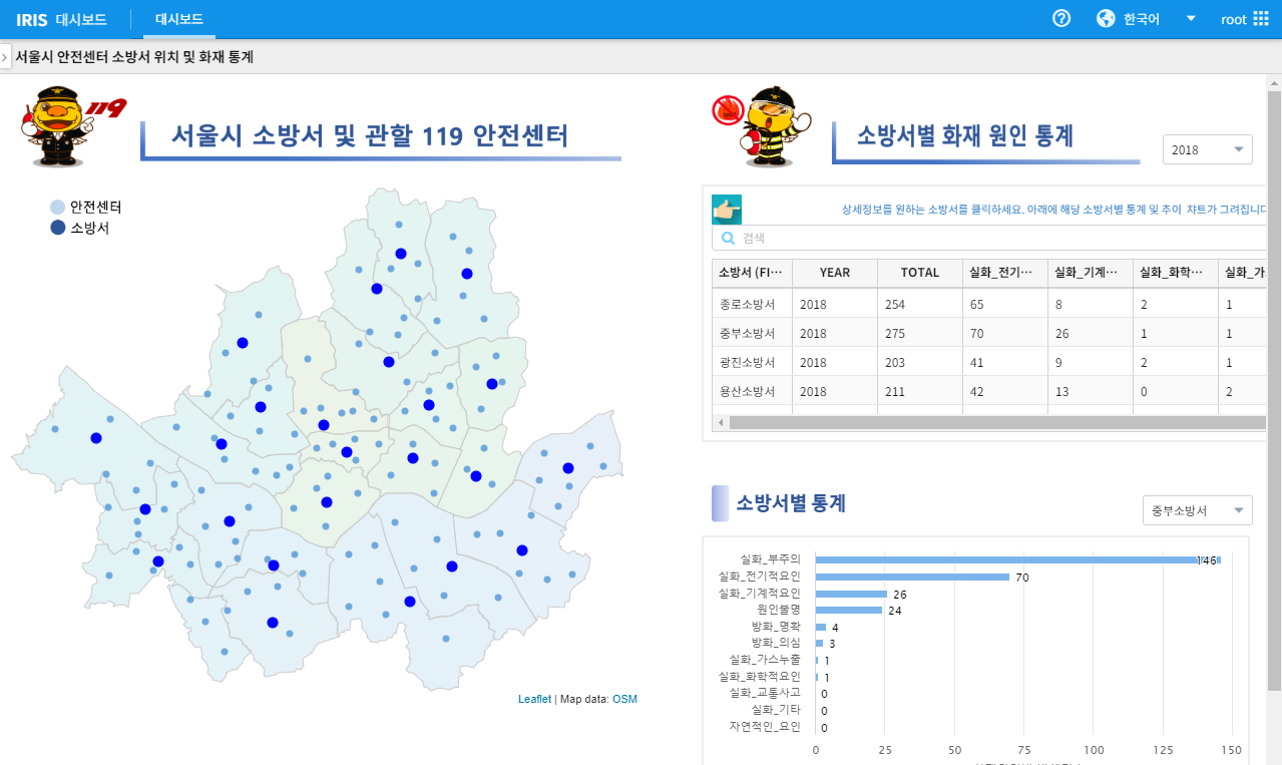Click the 서울시 소방서 및 관할 119 안전센터 title
The image size is (1282, 765).
tap(370, 135)
